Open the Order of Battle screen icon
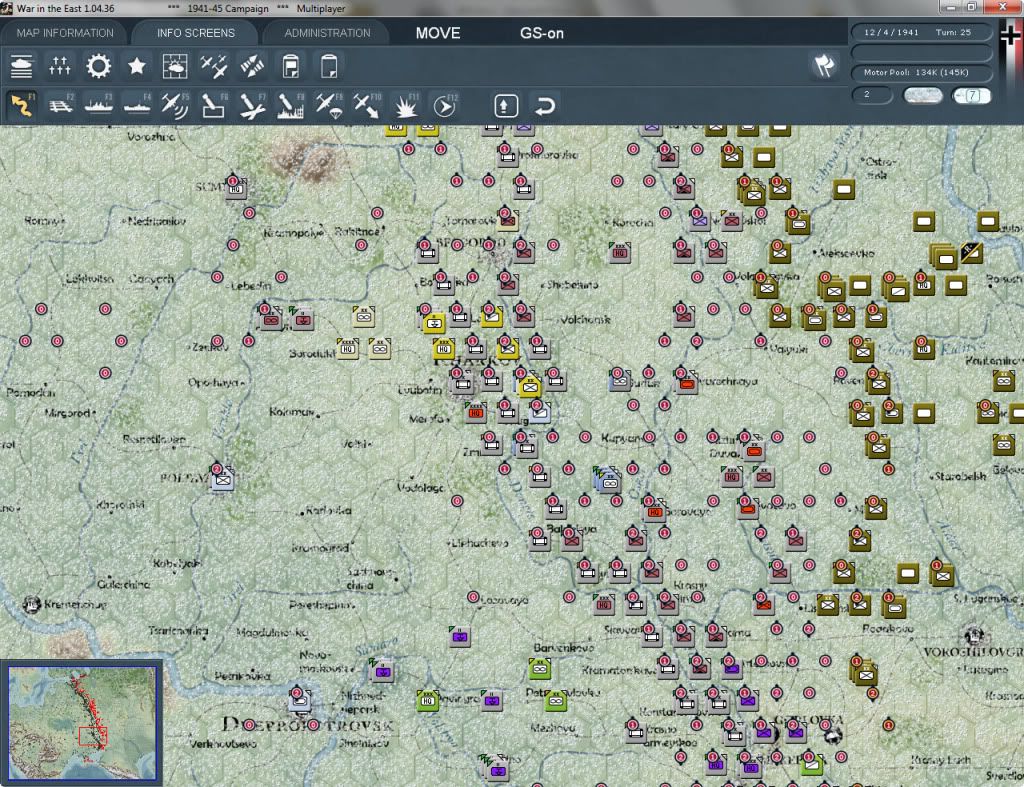The width and height of the screenshot is (1024, 787). [x=22, y=67]
